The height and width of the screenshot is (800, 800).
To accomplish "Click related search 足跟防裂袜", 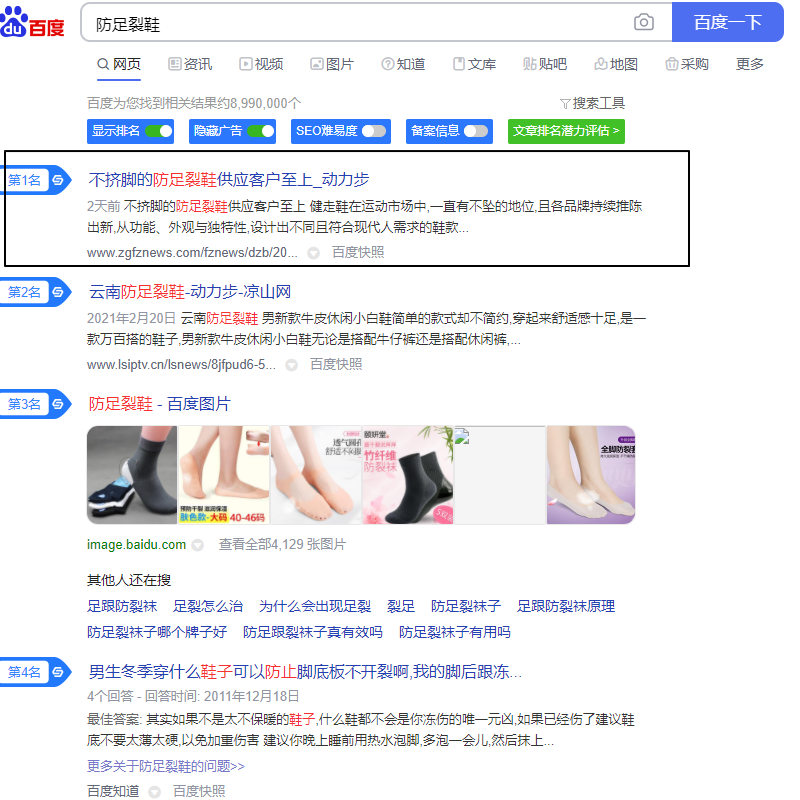I will (122, 606).
